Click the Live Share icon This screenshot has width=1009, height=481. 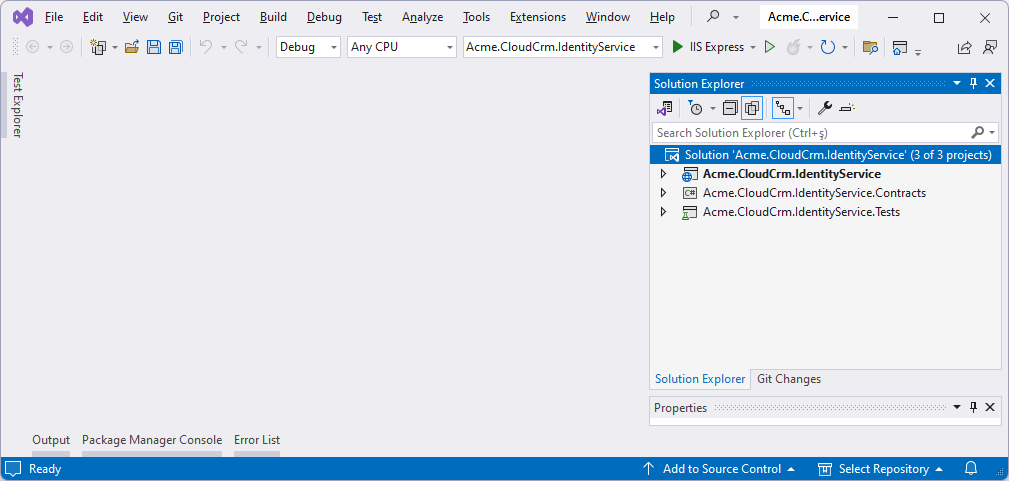click(x=965, y=47)
